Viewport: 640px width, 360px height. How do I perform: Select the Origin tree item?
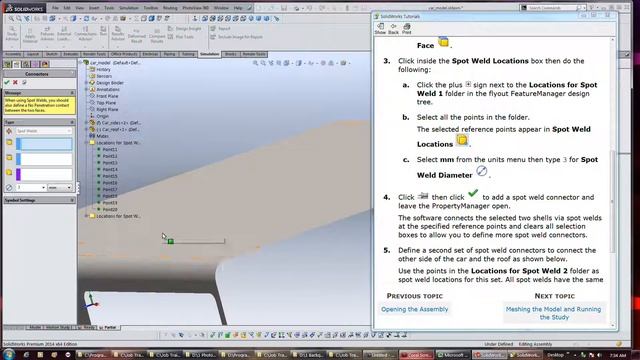point(100,116)
